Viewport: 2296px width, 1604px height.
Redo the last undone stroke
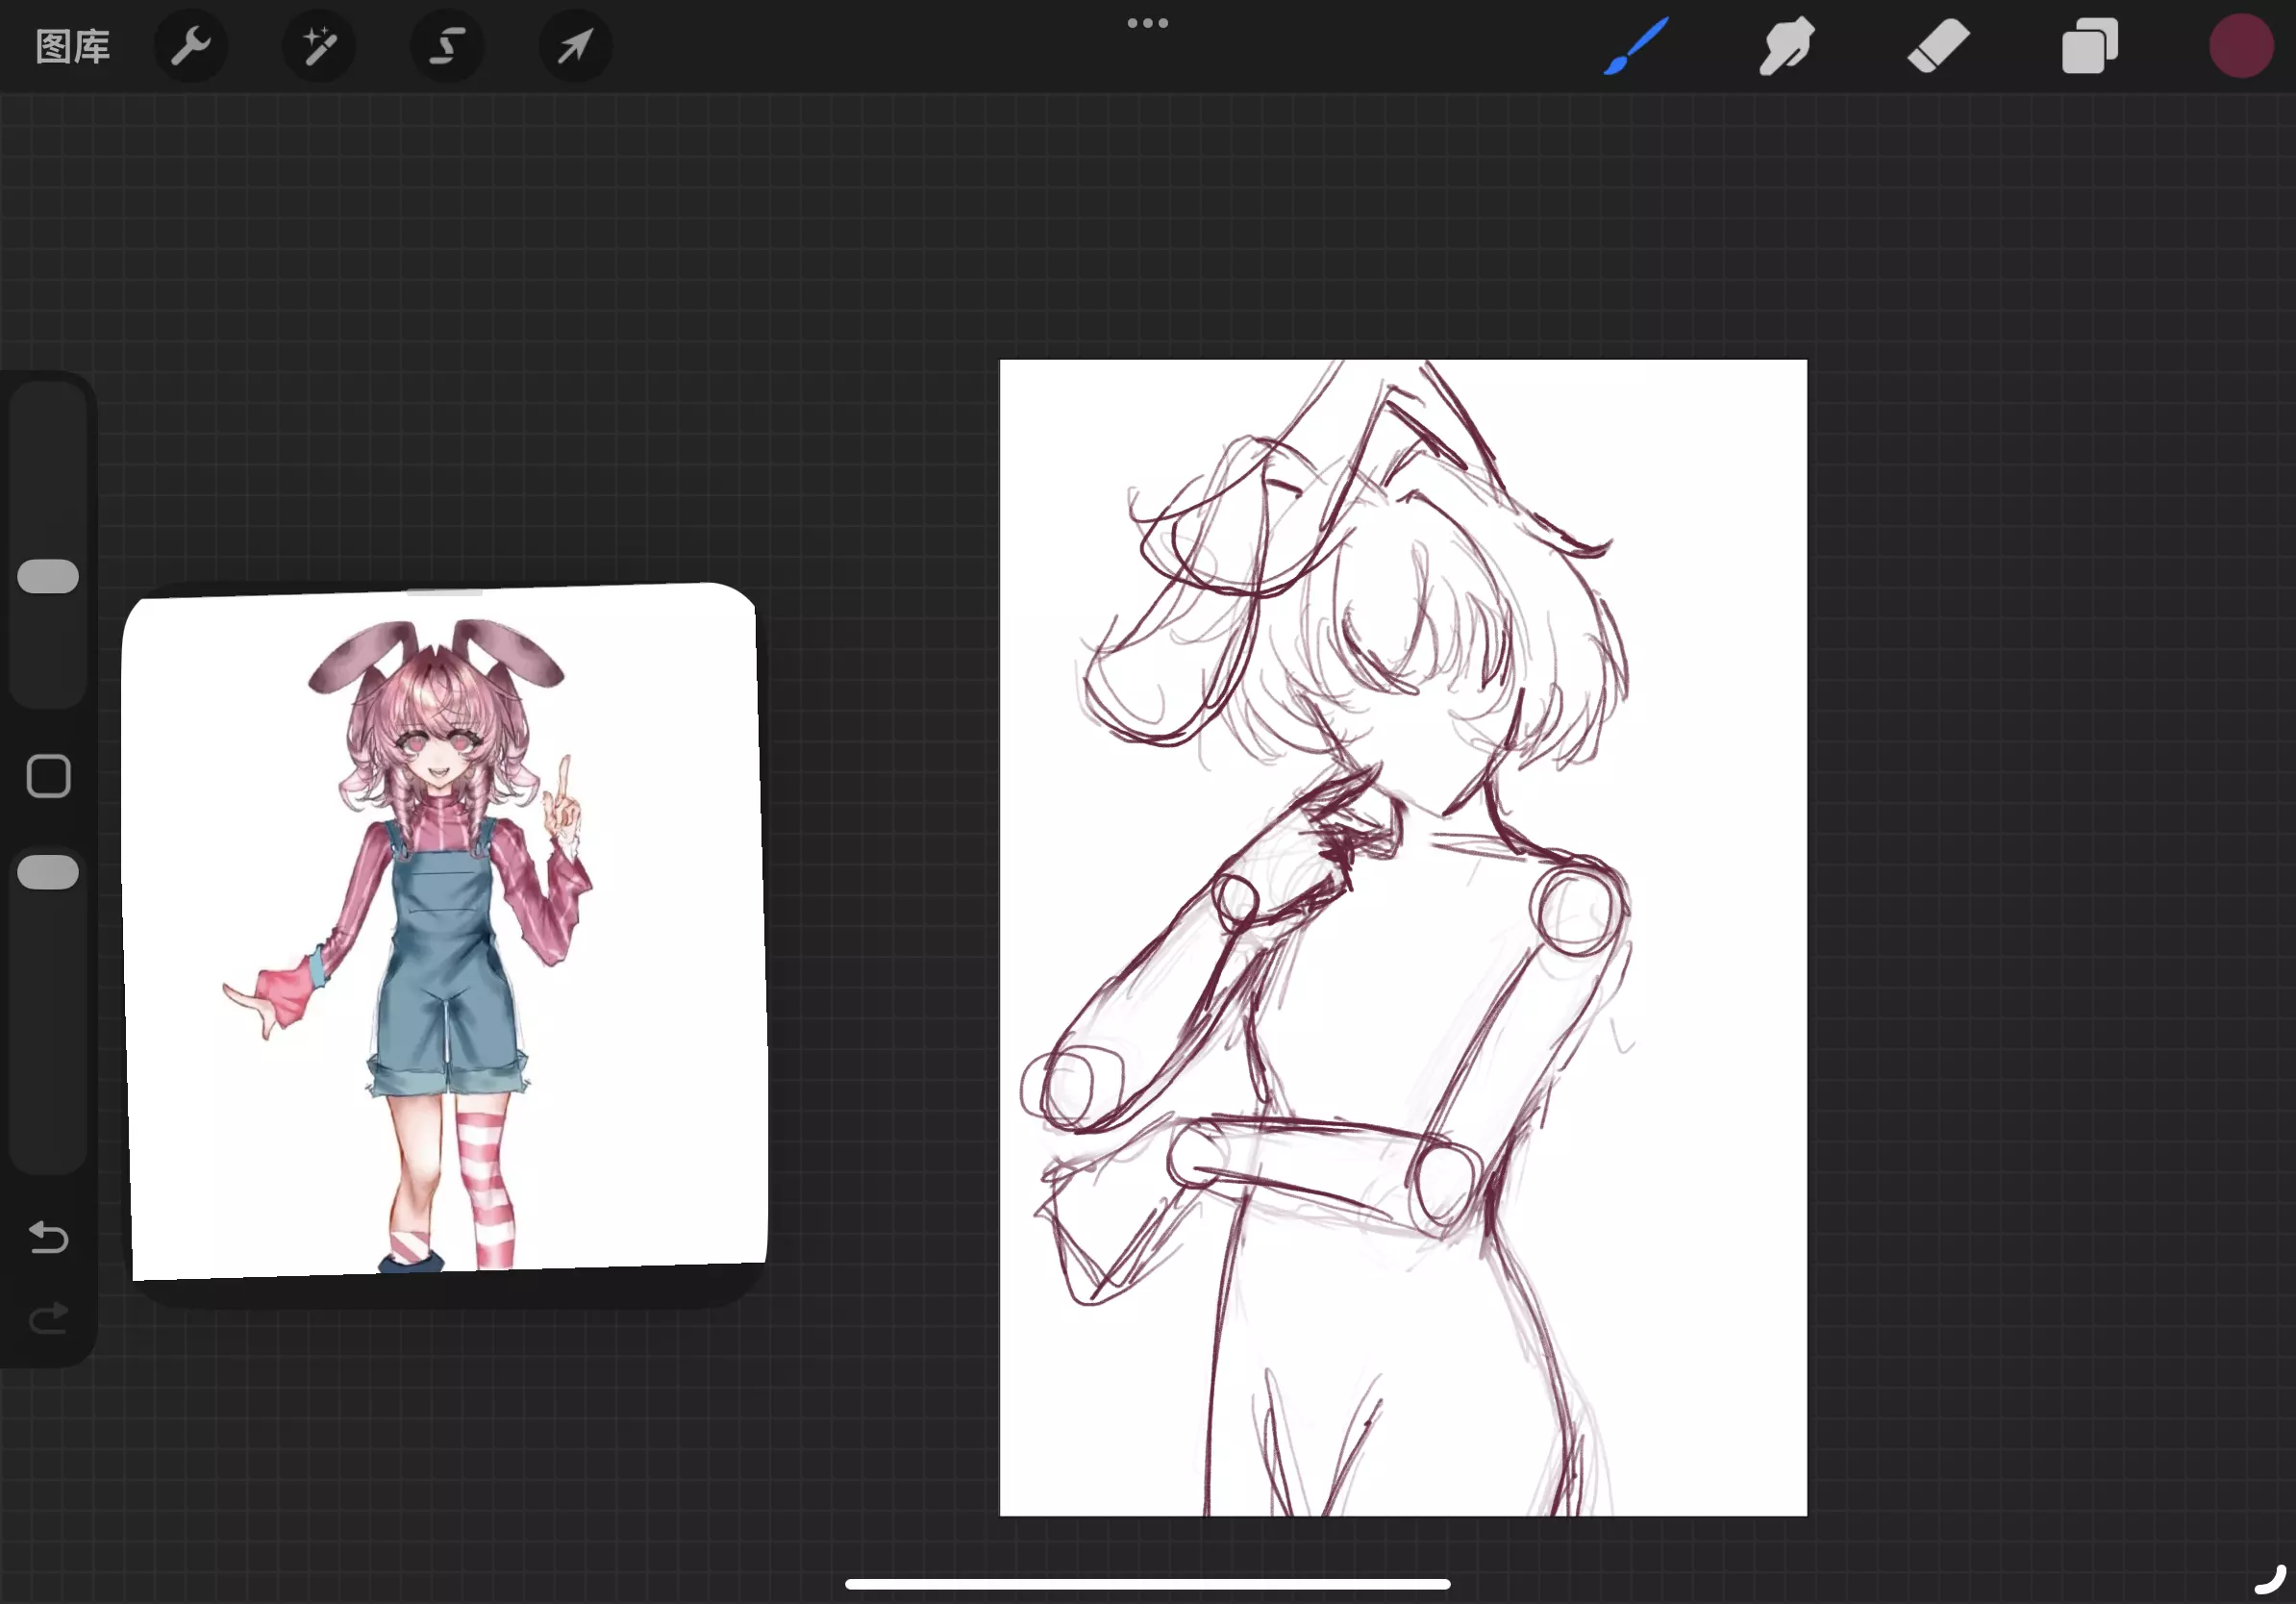48,1318
